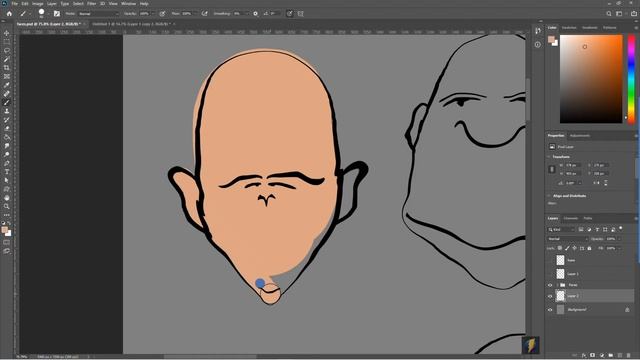This screenshot has height=360, width=640.
Task: Expand the group folder in Layers
Action: [557, 285]
